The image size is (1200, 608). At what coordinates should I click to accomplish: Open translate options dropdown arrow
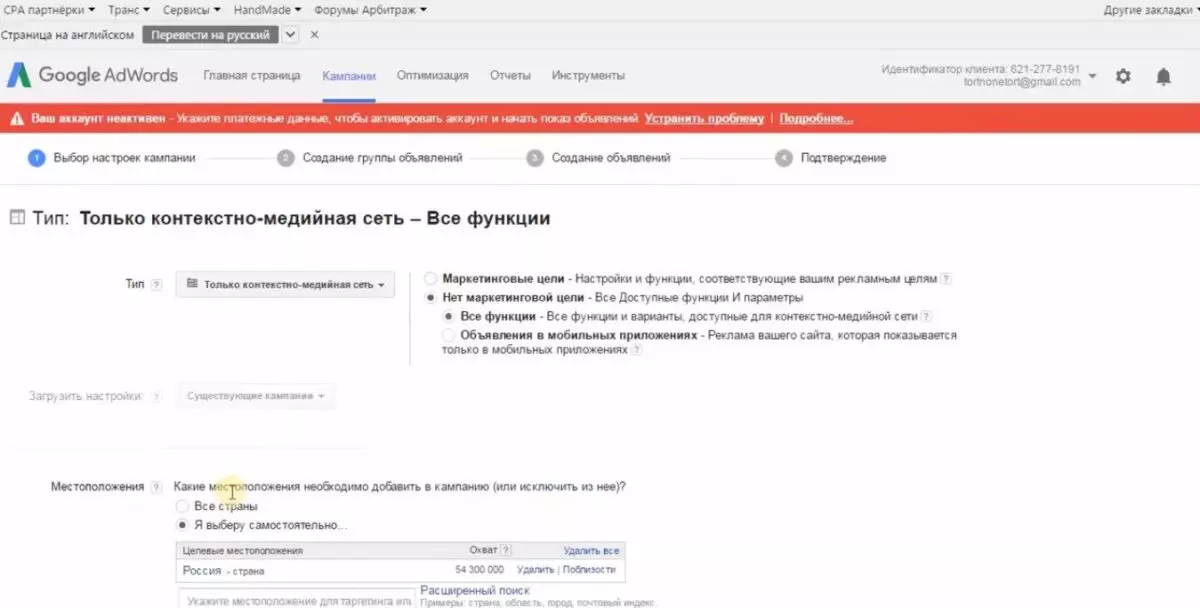click(x=289, y=34)
